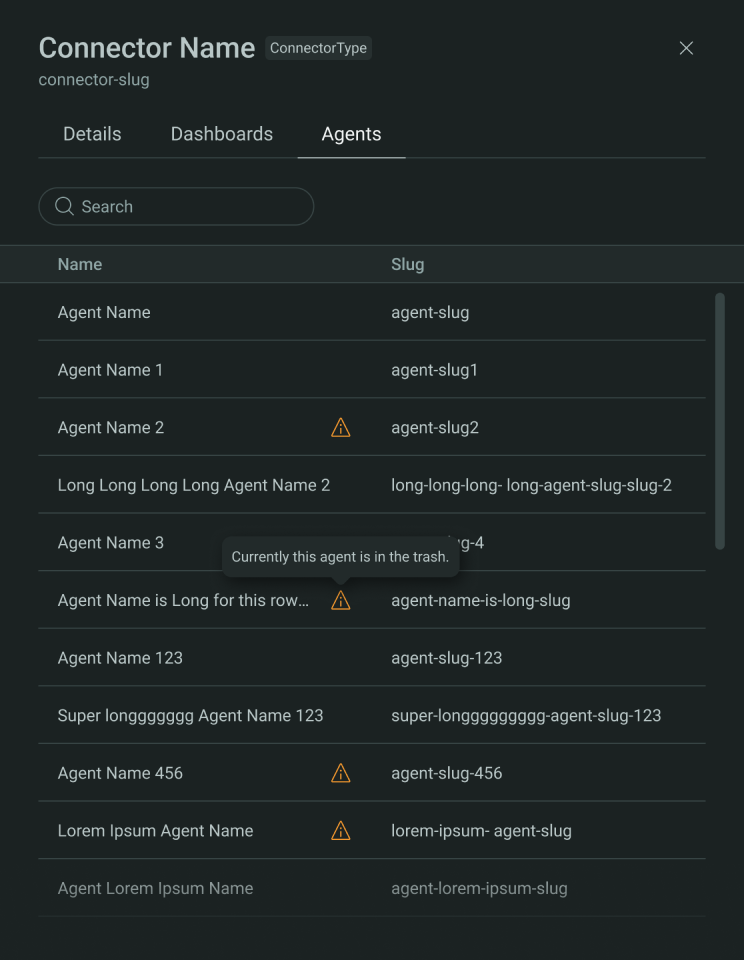Open the Dashboards tab
The height and width of the screenshot is (960, 744).
tap(222, 134)
